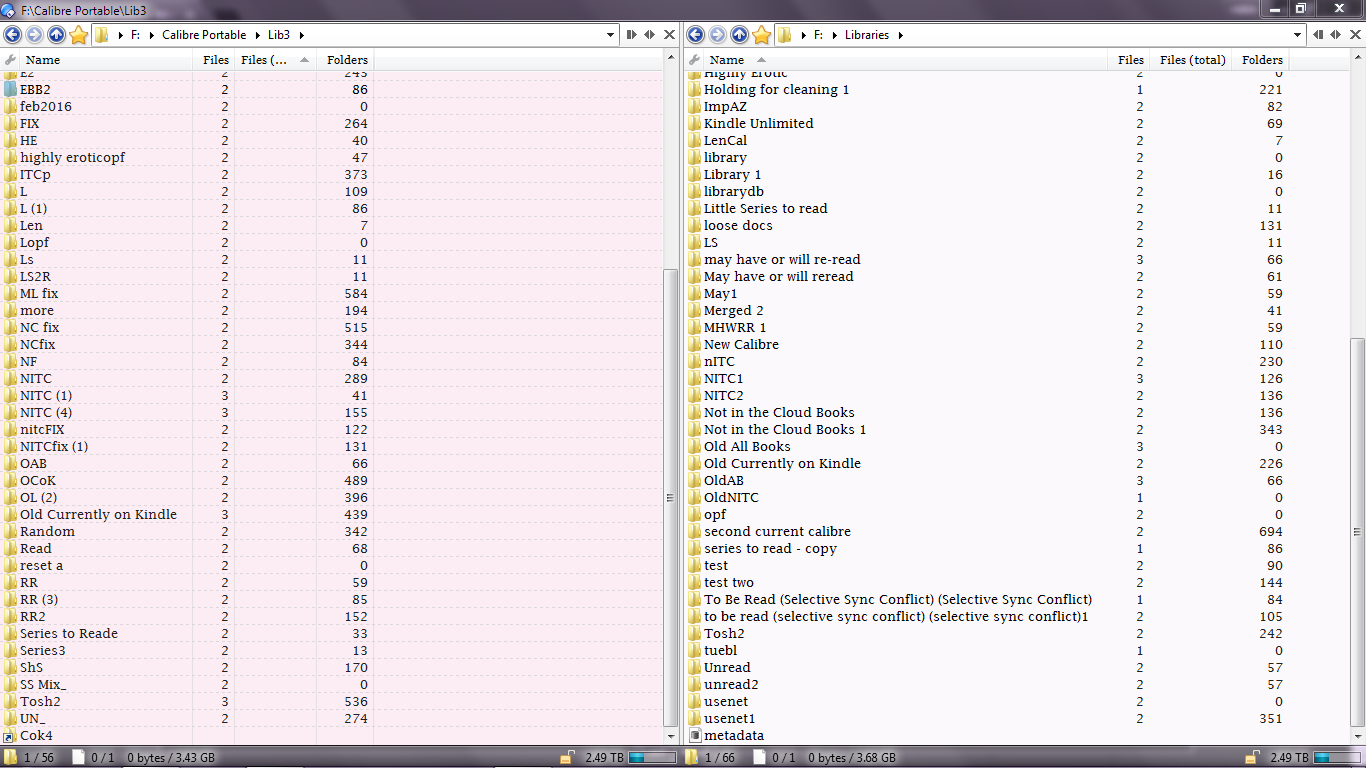Click folder icon of Old Currently on Kindle in left pane
This screenshot has width=1366, height=768.
click(x=11, y=515)
